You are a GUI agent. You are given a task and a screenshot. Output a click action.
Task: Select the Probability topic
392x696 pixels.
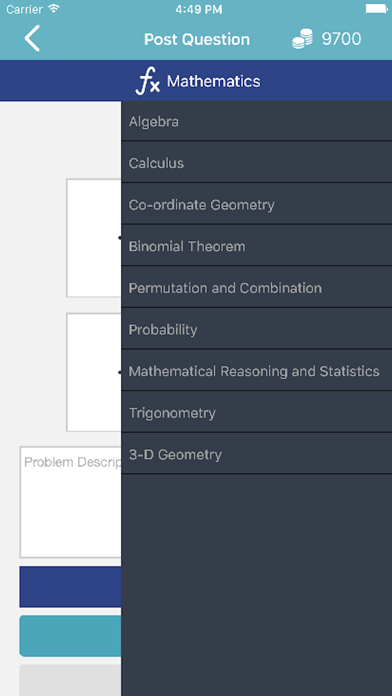pos(257,329)
